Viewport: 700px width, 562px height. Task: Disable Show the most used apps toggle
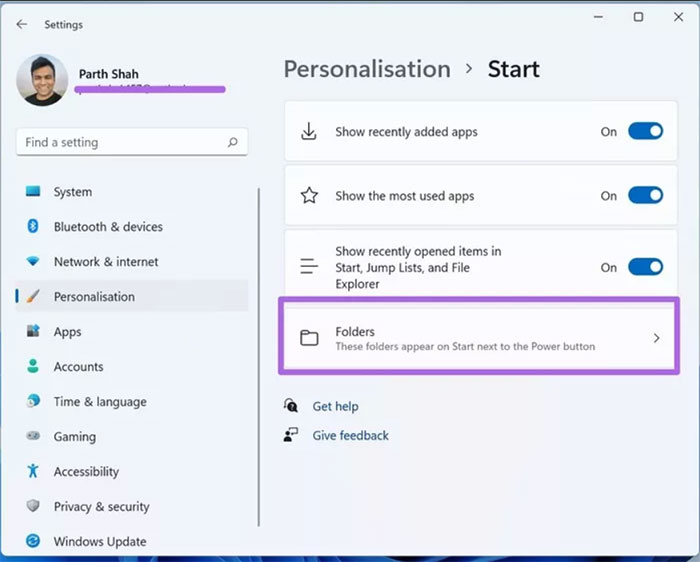pos(645,196)
